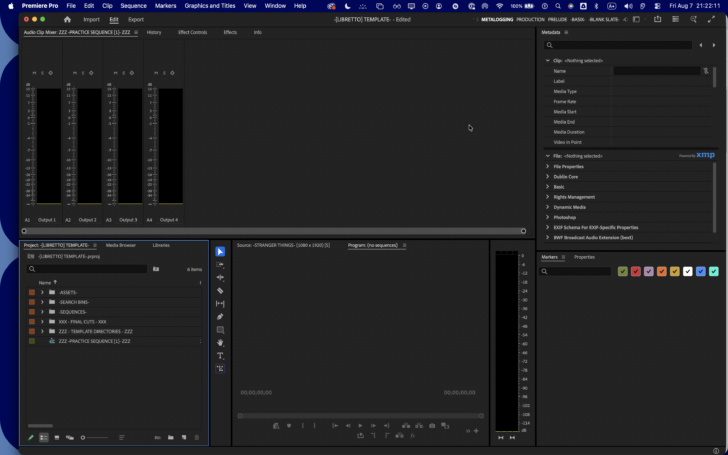This screenshot has width=728, height=455.
Task: Mute audio track A1 in mixer
Action: [34, 73]
